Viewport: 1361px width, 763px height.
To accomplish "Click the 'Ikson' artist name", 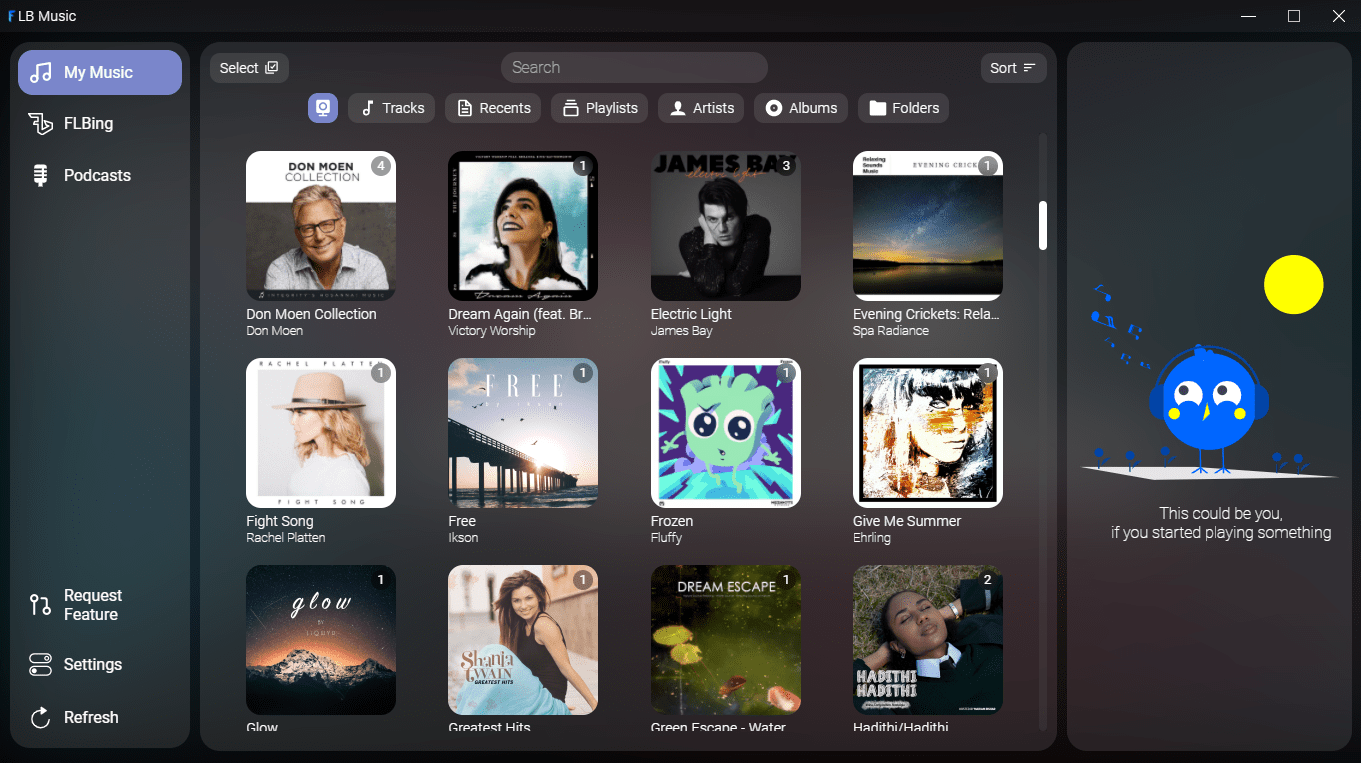I will [x=464, y=538].
